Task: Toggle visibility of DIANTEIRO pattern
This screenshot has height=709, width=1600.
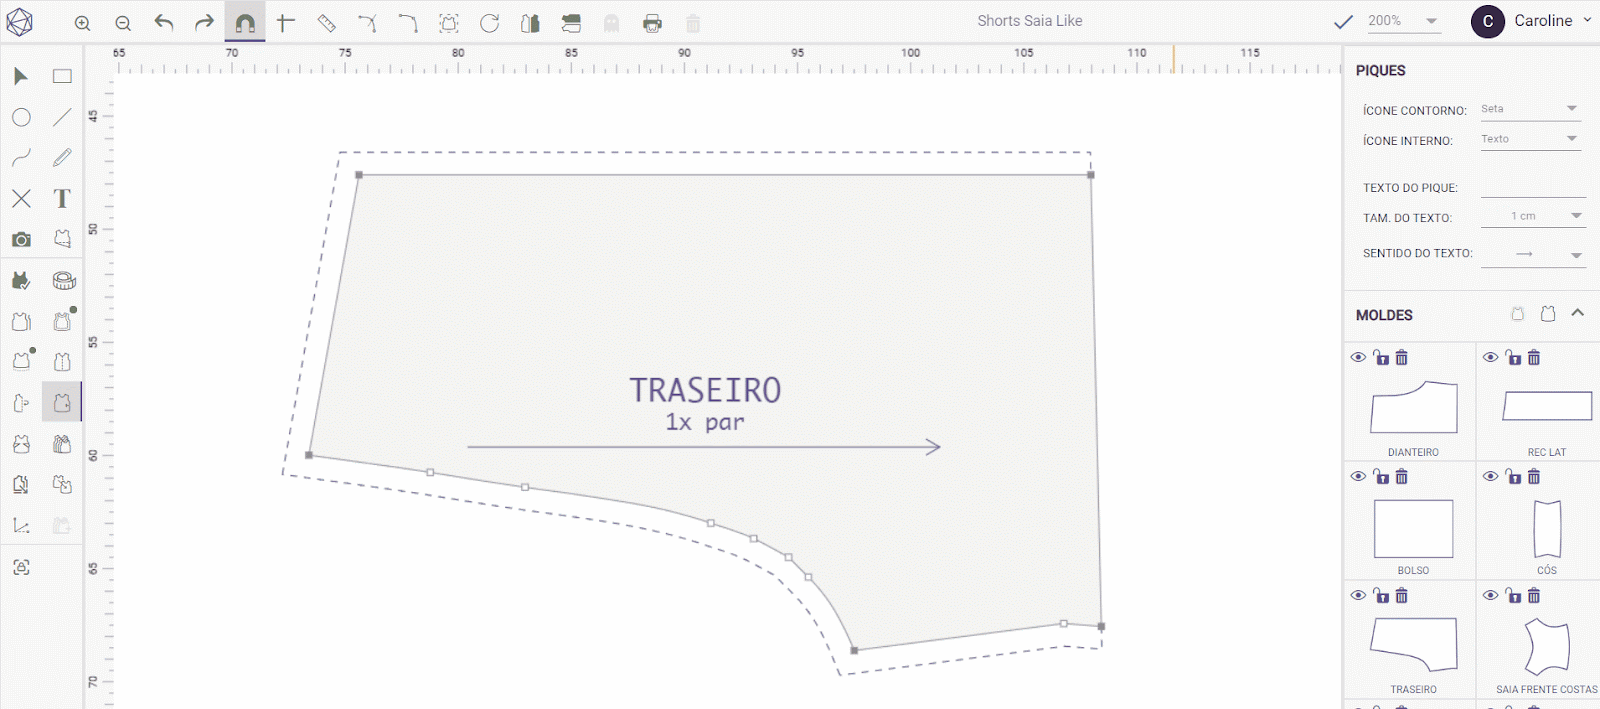Action: pos(1358,357)
